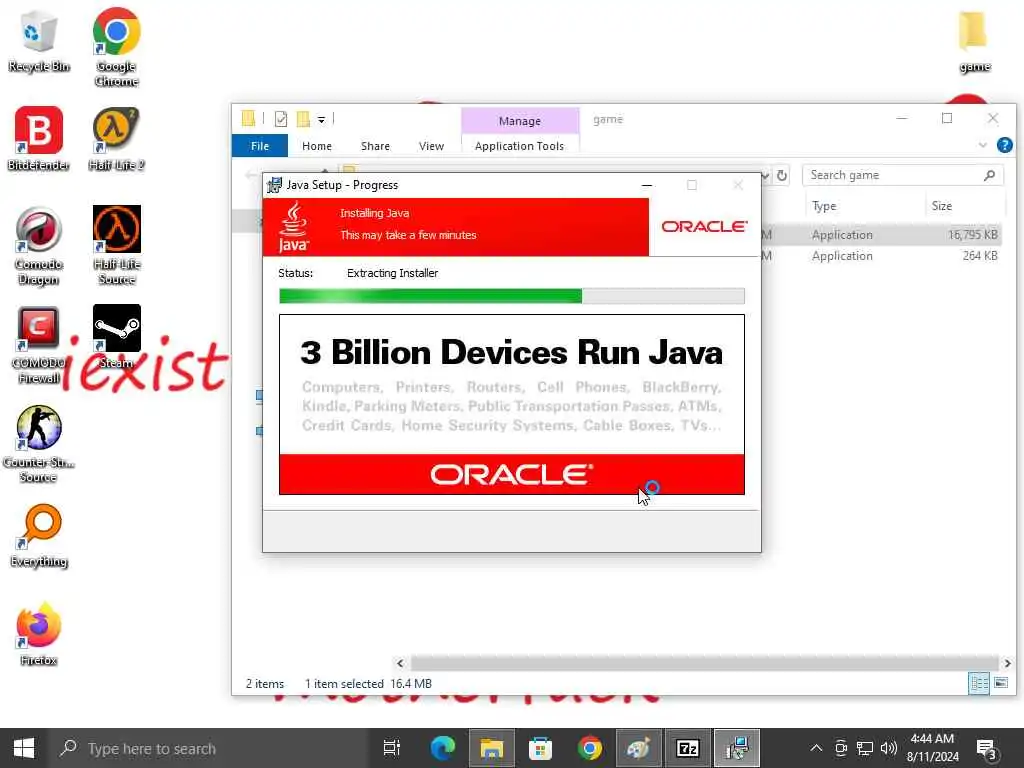The width and height of the screenshot is (1024, 768).
Task: Open the Paint taskbar icon
Action: click(639, 748)
